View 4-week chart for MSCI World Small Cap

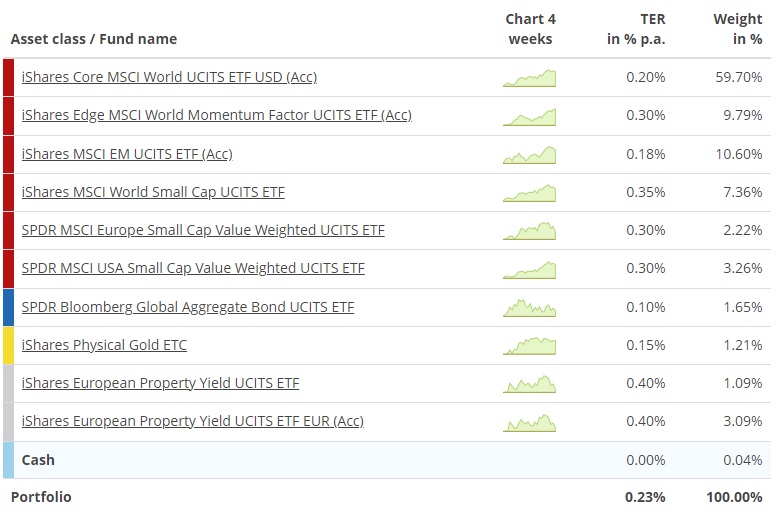(529, 193)
